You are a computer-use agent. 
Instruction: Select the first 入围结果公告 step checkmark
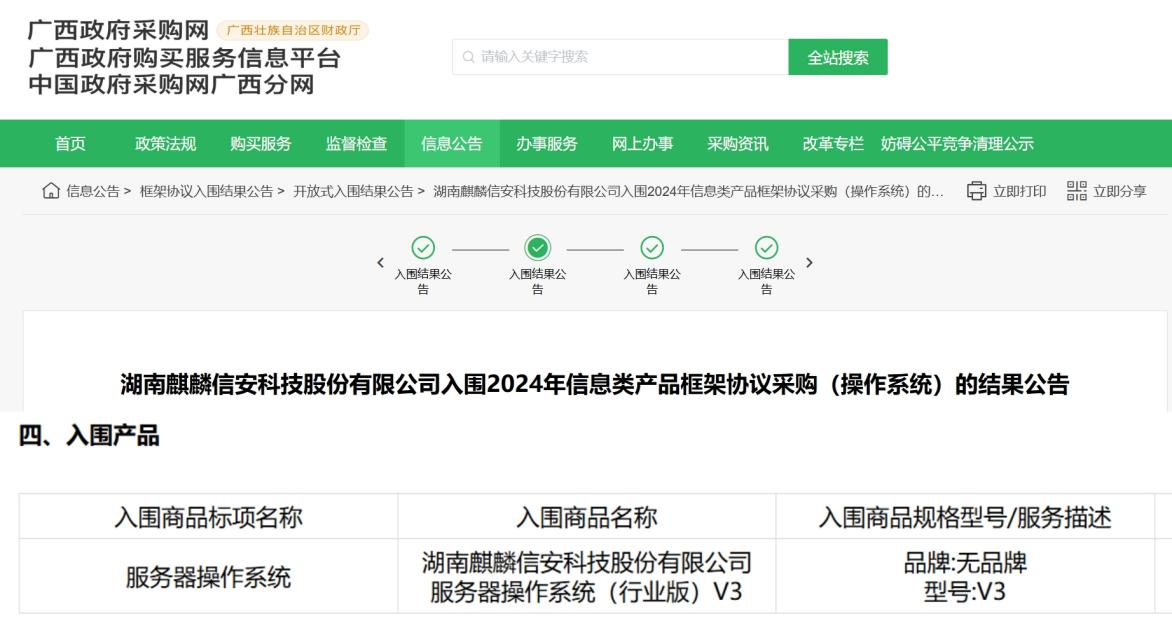point(423,247)
